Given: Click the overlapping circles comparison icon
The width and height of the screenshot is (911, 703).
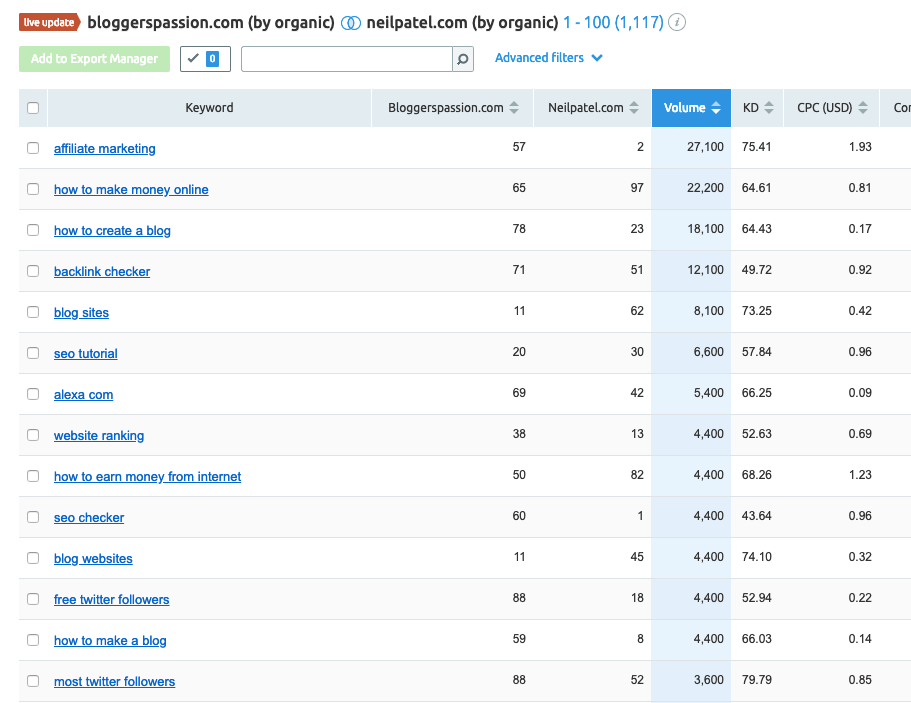Looking at the screenshot, I should tap(350, 23).
